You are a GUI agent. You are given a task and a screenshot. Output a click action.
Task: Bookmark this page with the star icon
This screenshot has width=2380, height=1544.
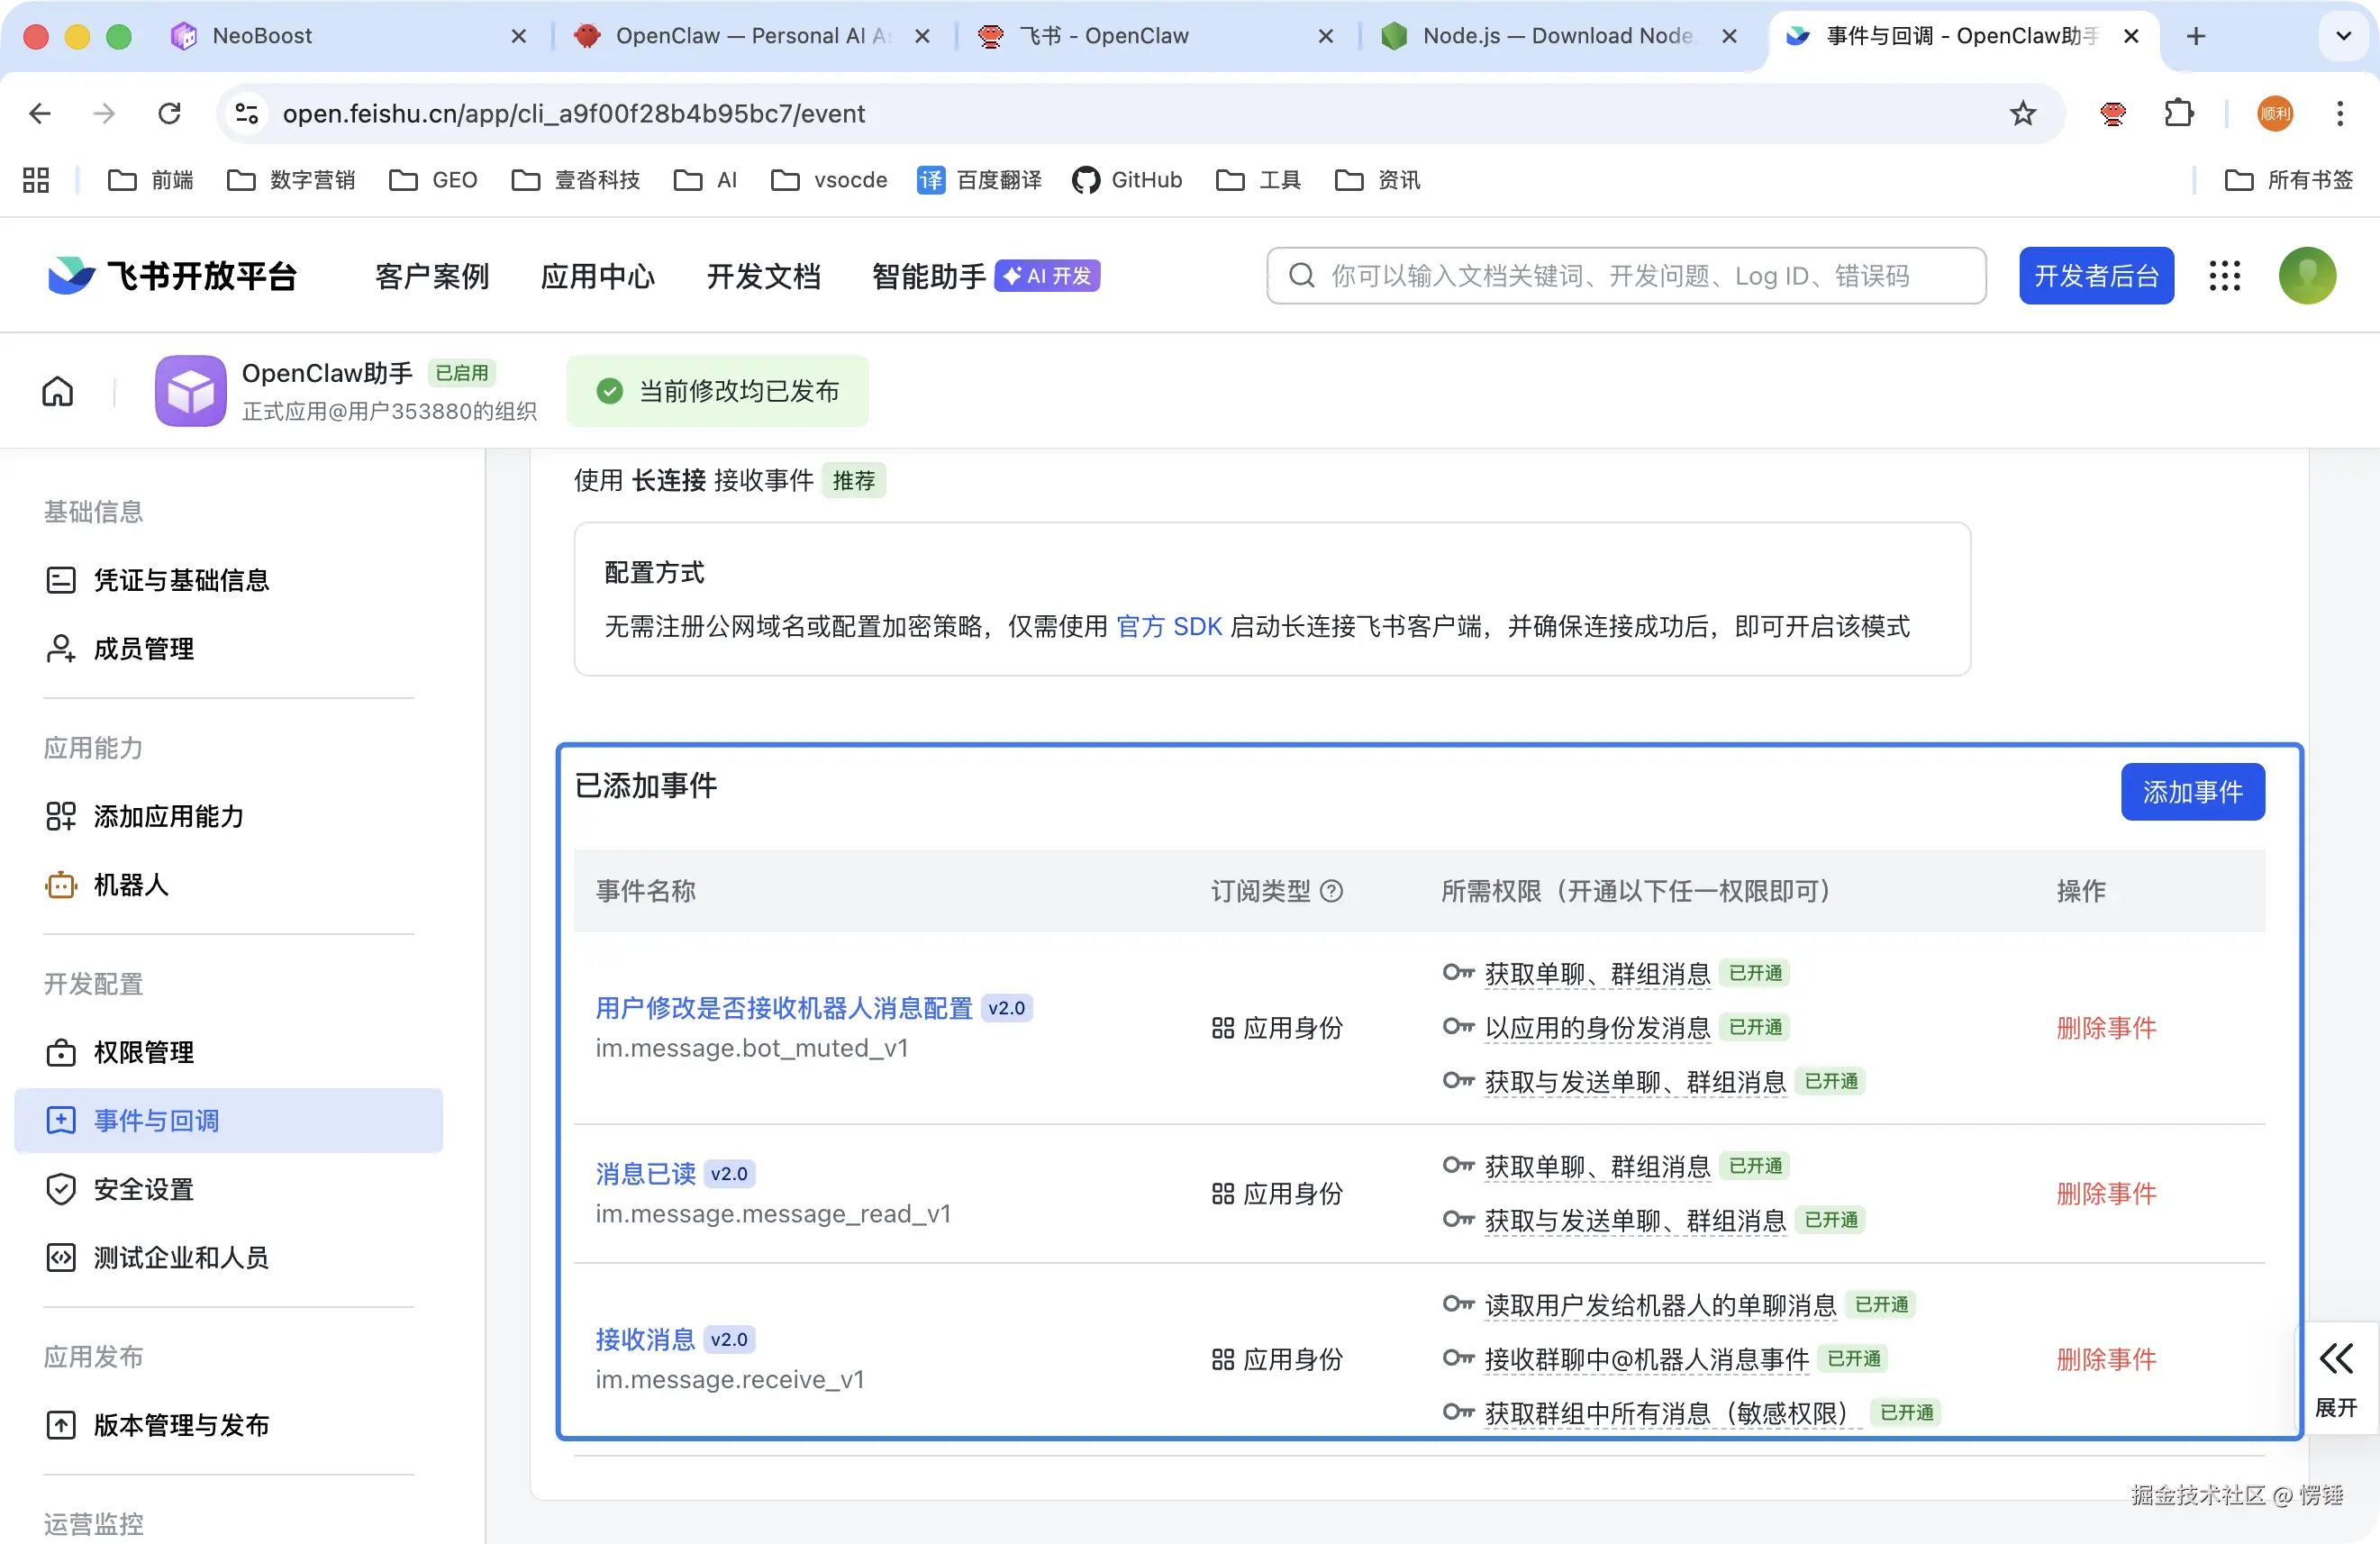[2022, 114]
